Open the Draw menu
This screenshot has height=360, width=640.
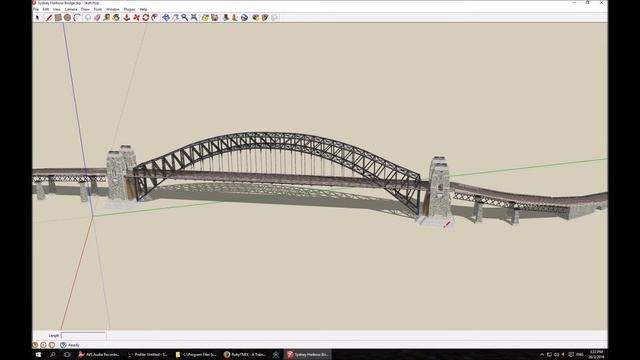85,9
